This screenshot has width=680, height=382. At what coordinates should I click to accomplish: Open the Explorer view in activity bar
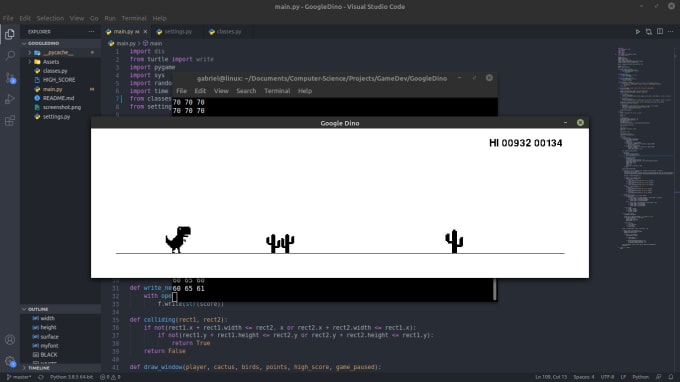[10, 34]
